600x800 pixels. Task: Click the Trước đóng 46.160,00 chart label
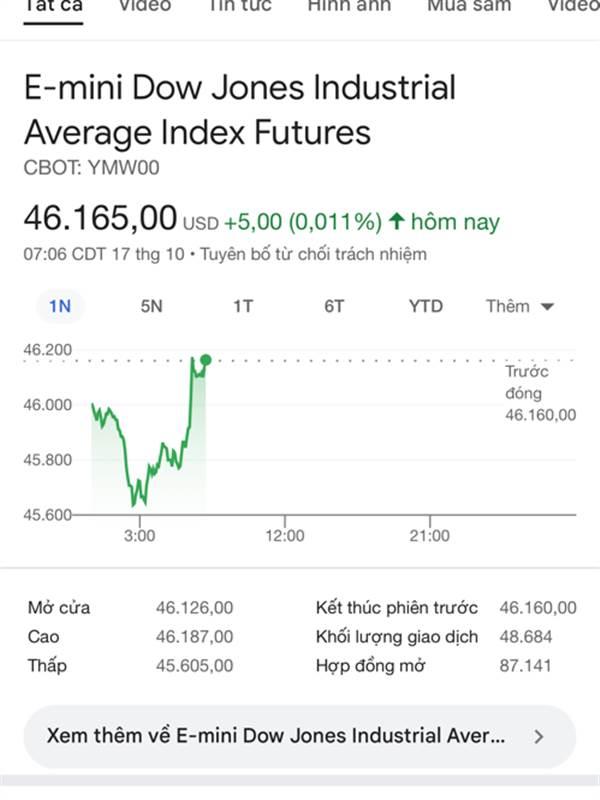click(x=540, y=393)
